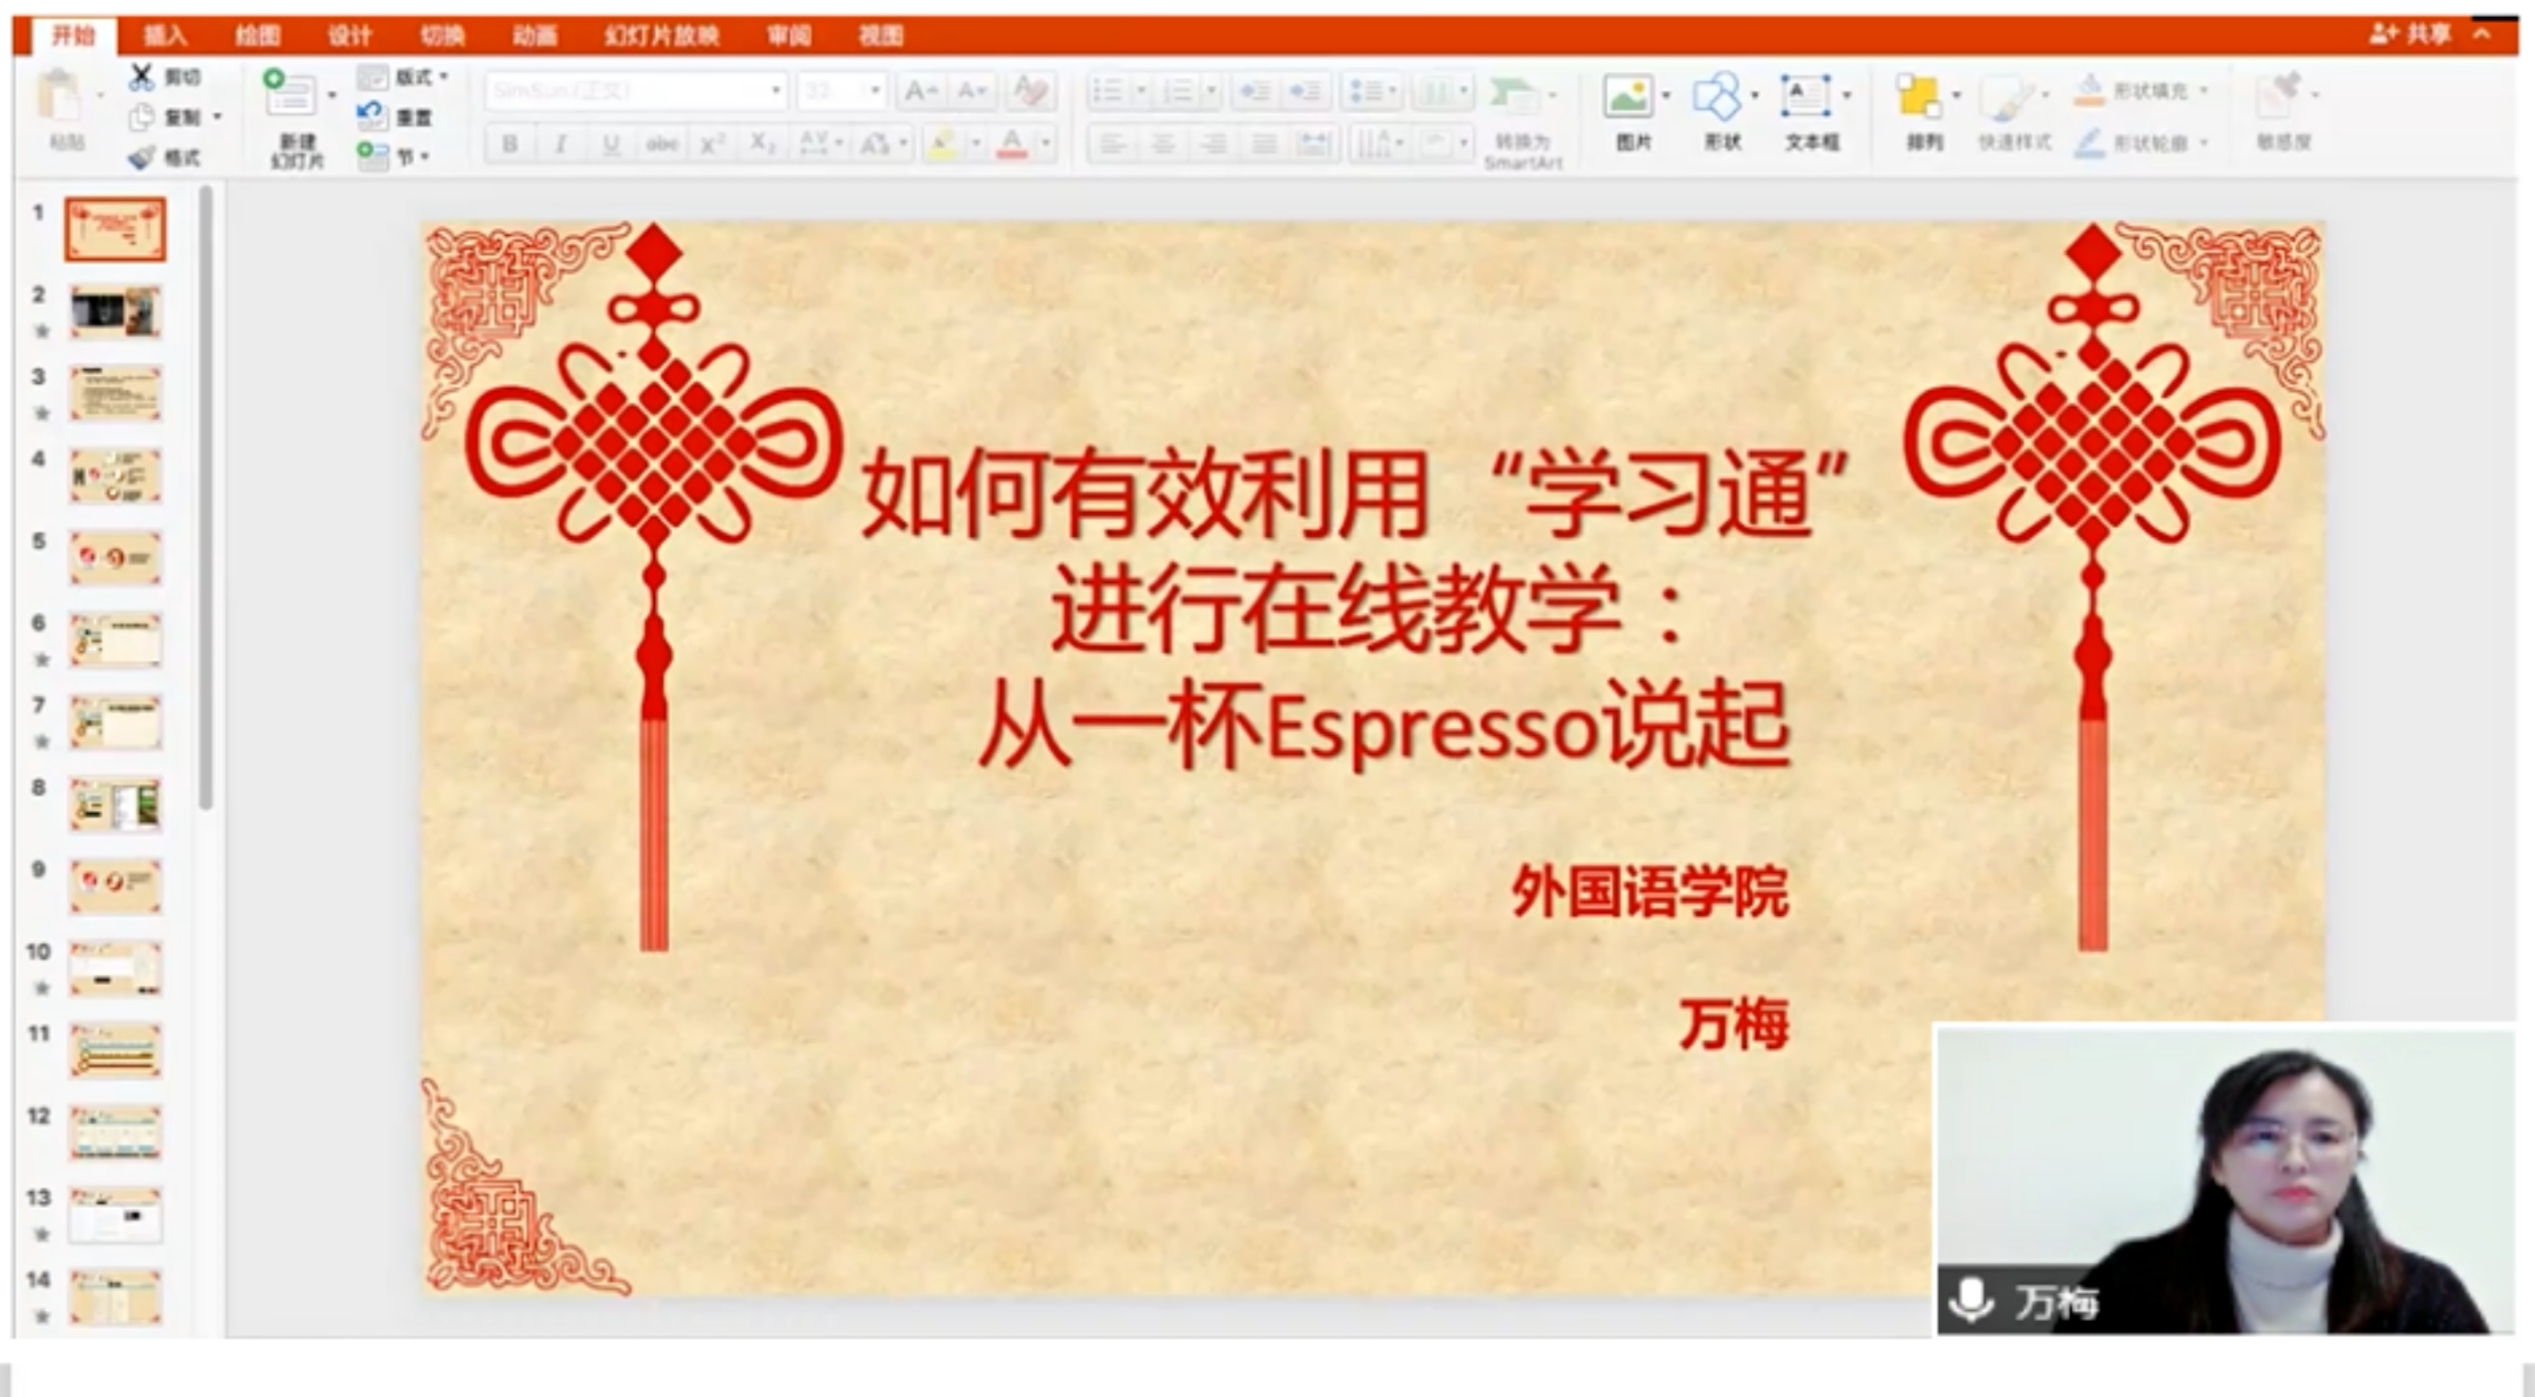This screenshot has width=2535, height=1397.
Task: Click the Share (共享) button
Action: (x=2412, y=34)
